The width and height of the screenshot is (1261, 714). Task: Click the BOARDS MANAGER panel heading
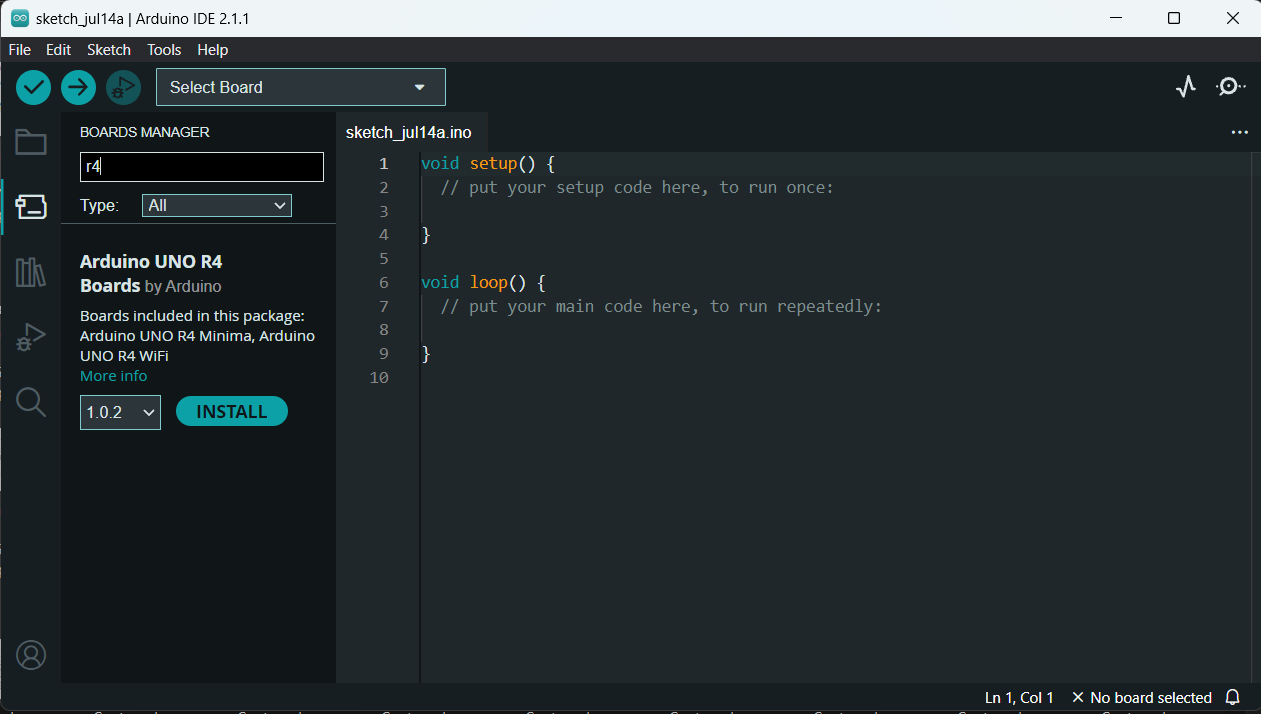[145, 132]
